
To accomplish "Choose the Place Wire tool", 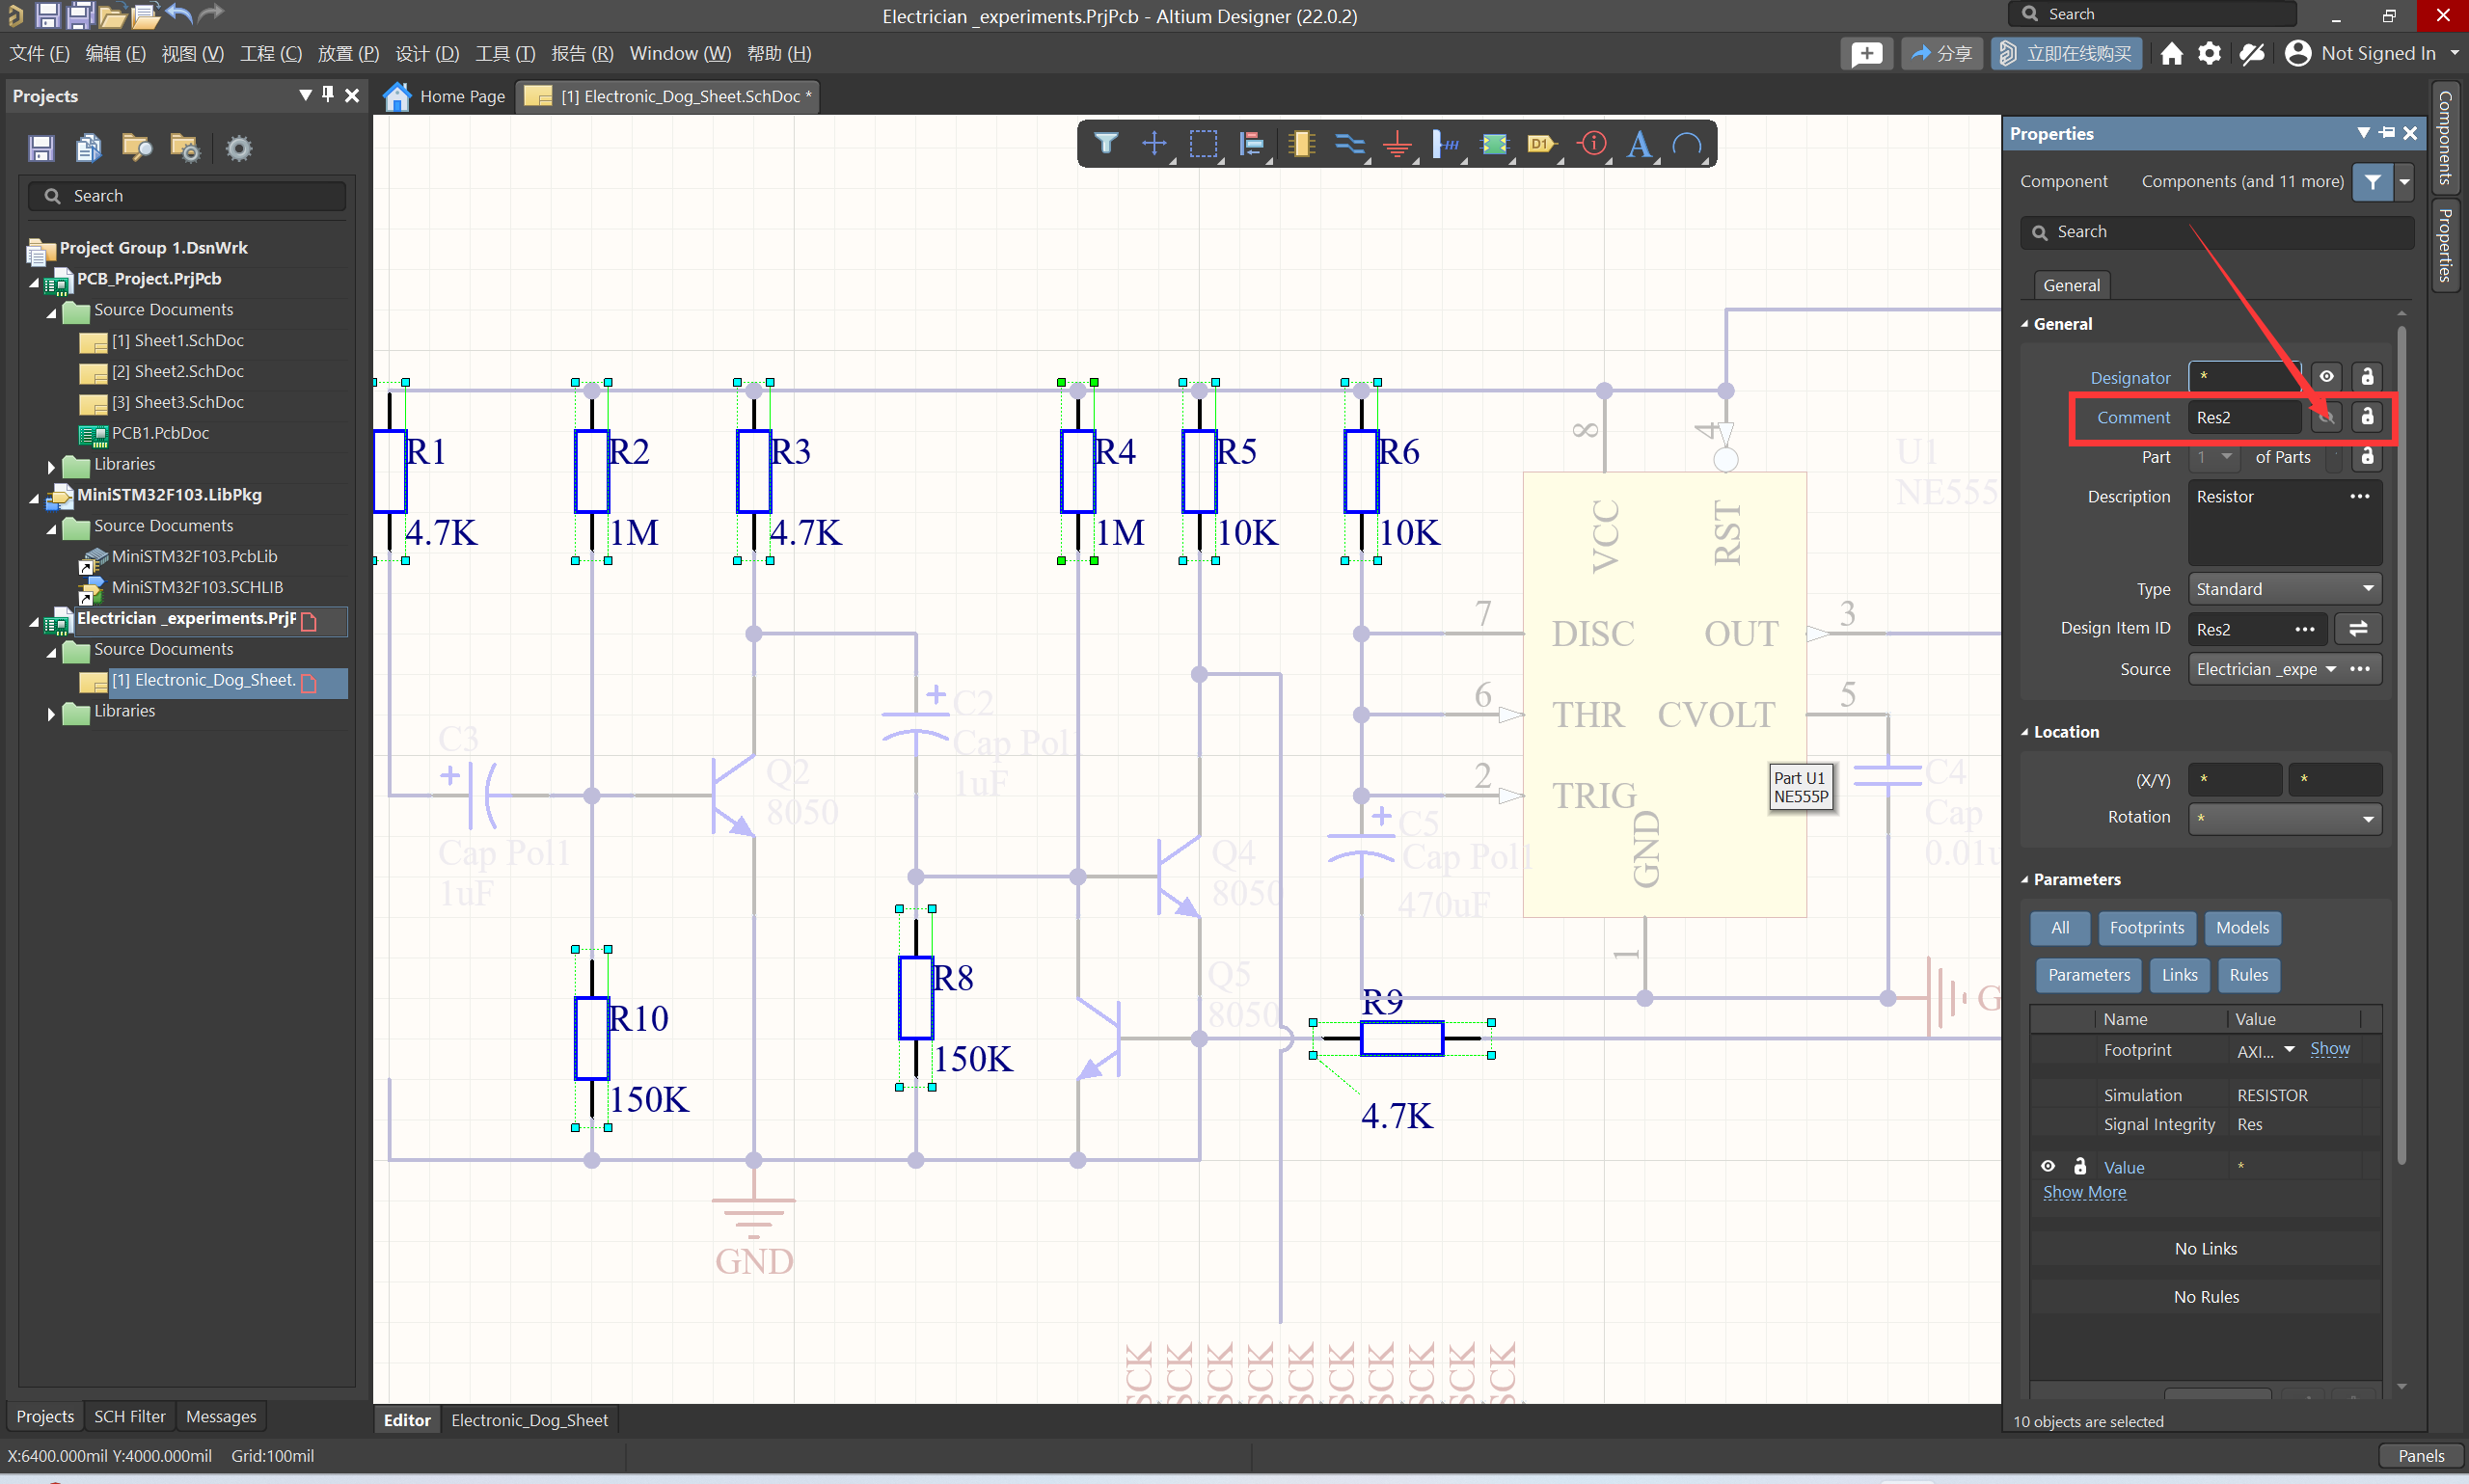I will point(1349,144).
